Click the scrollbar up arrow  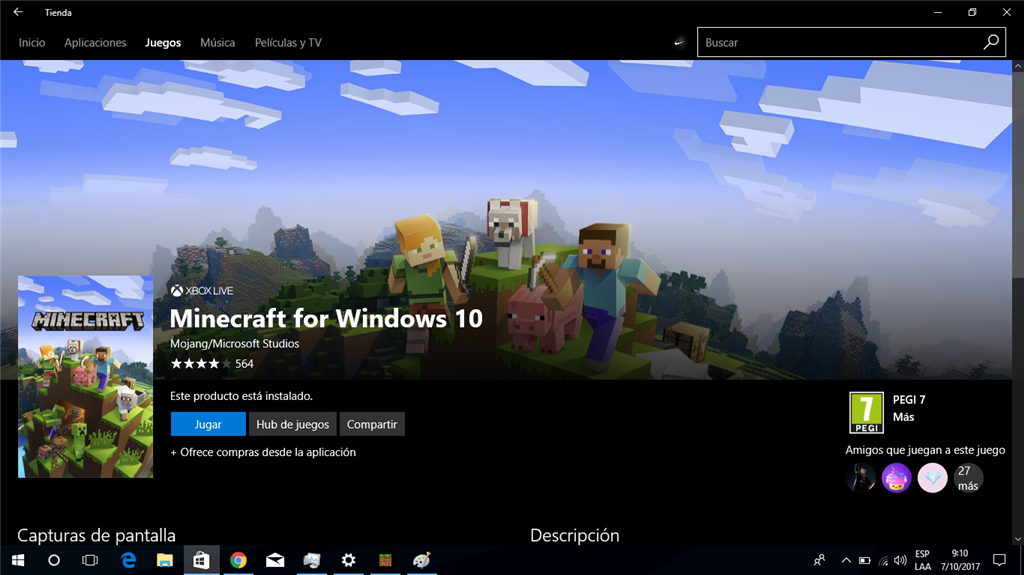click(1017, 66)
